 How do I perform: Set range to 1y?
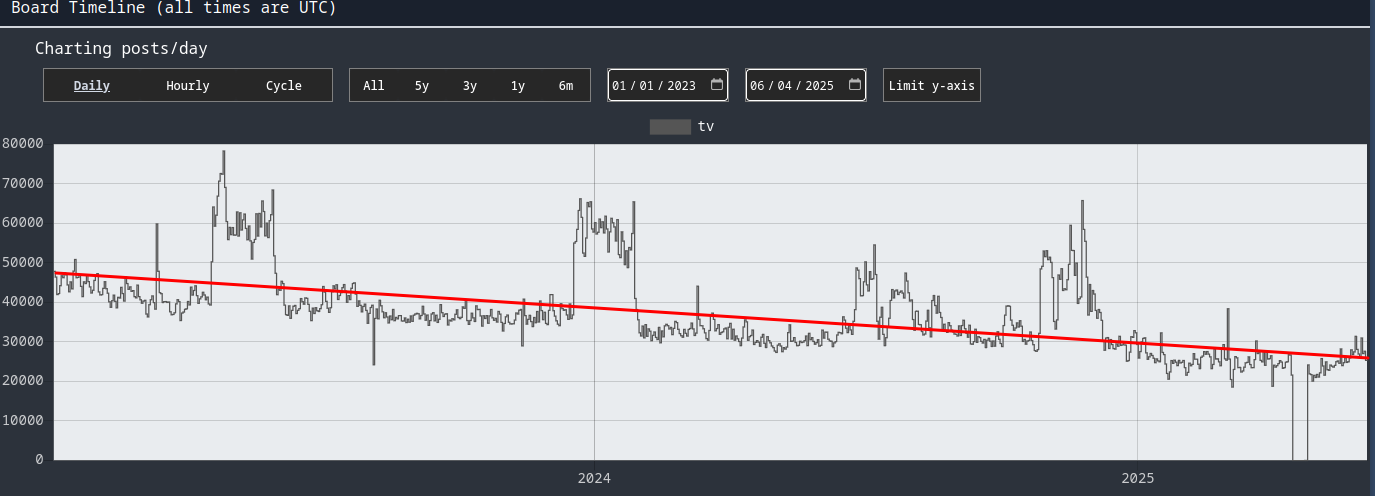(x=518, y=86)
